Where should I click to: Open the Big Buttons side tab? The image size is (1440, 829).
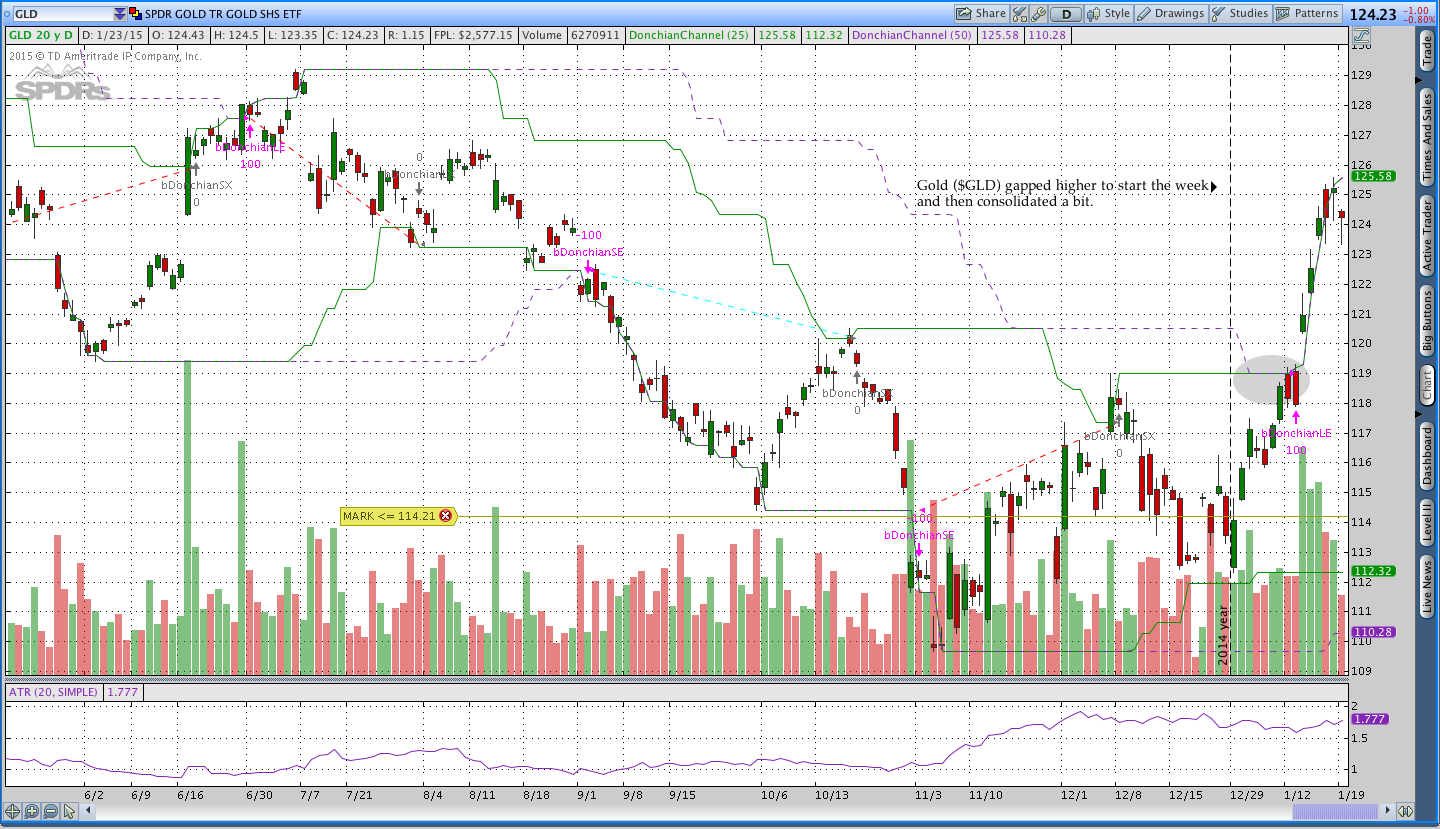tap(1427, 320)
